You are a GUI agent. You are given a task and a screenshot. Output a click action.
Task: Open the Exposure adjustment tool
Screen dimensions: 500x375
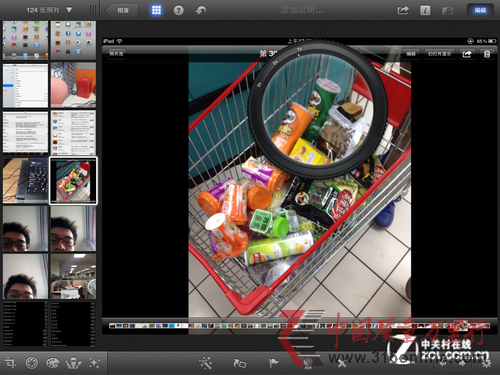(32, 363)
